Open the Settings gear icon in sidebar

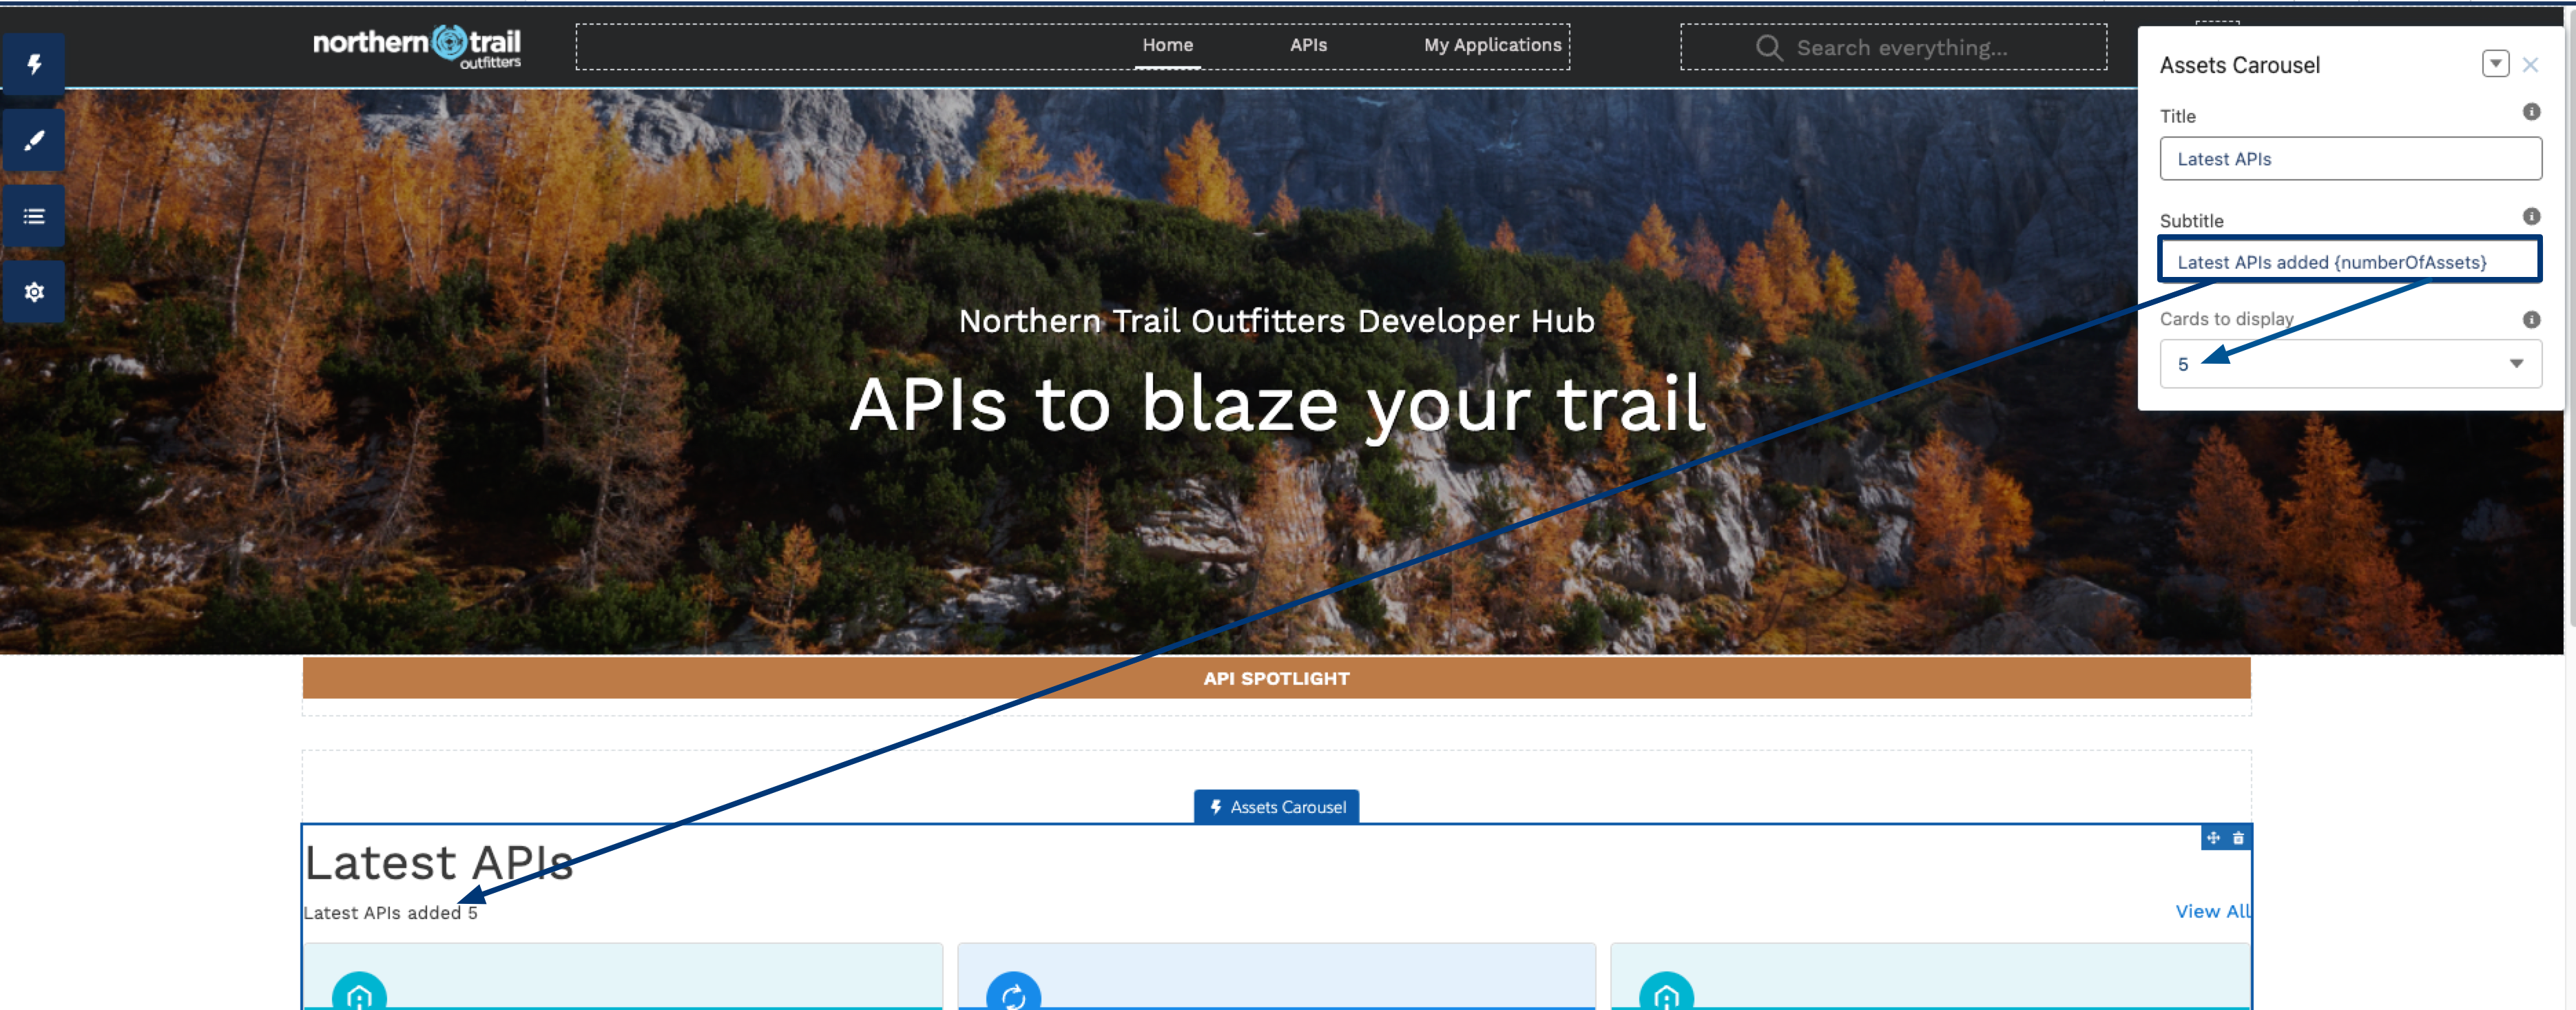34,292
